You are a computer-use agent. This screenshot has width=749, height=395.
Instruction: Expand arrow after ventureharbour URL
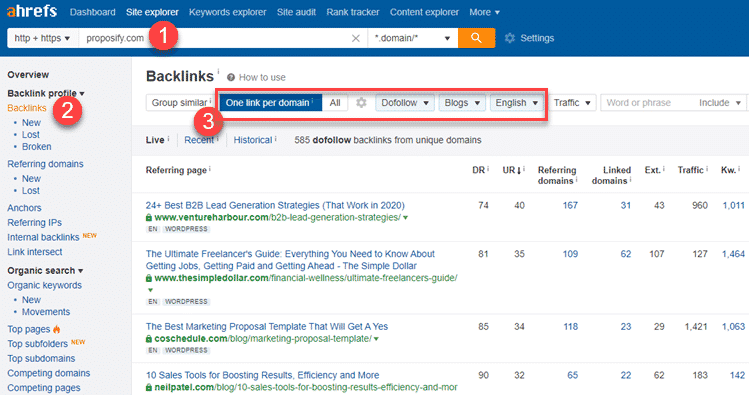coord(406,218)
